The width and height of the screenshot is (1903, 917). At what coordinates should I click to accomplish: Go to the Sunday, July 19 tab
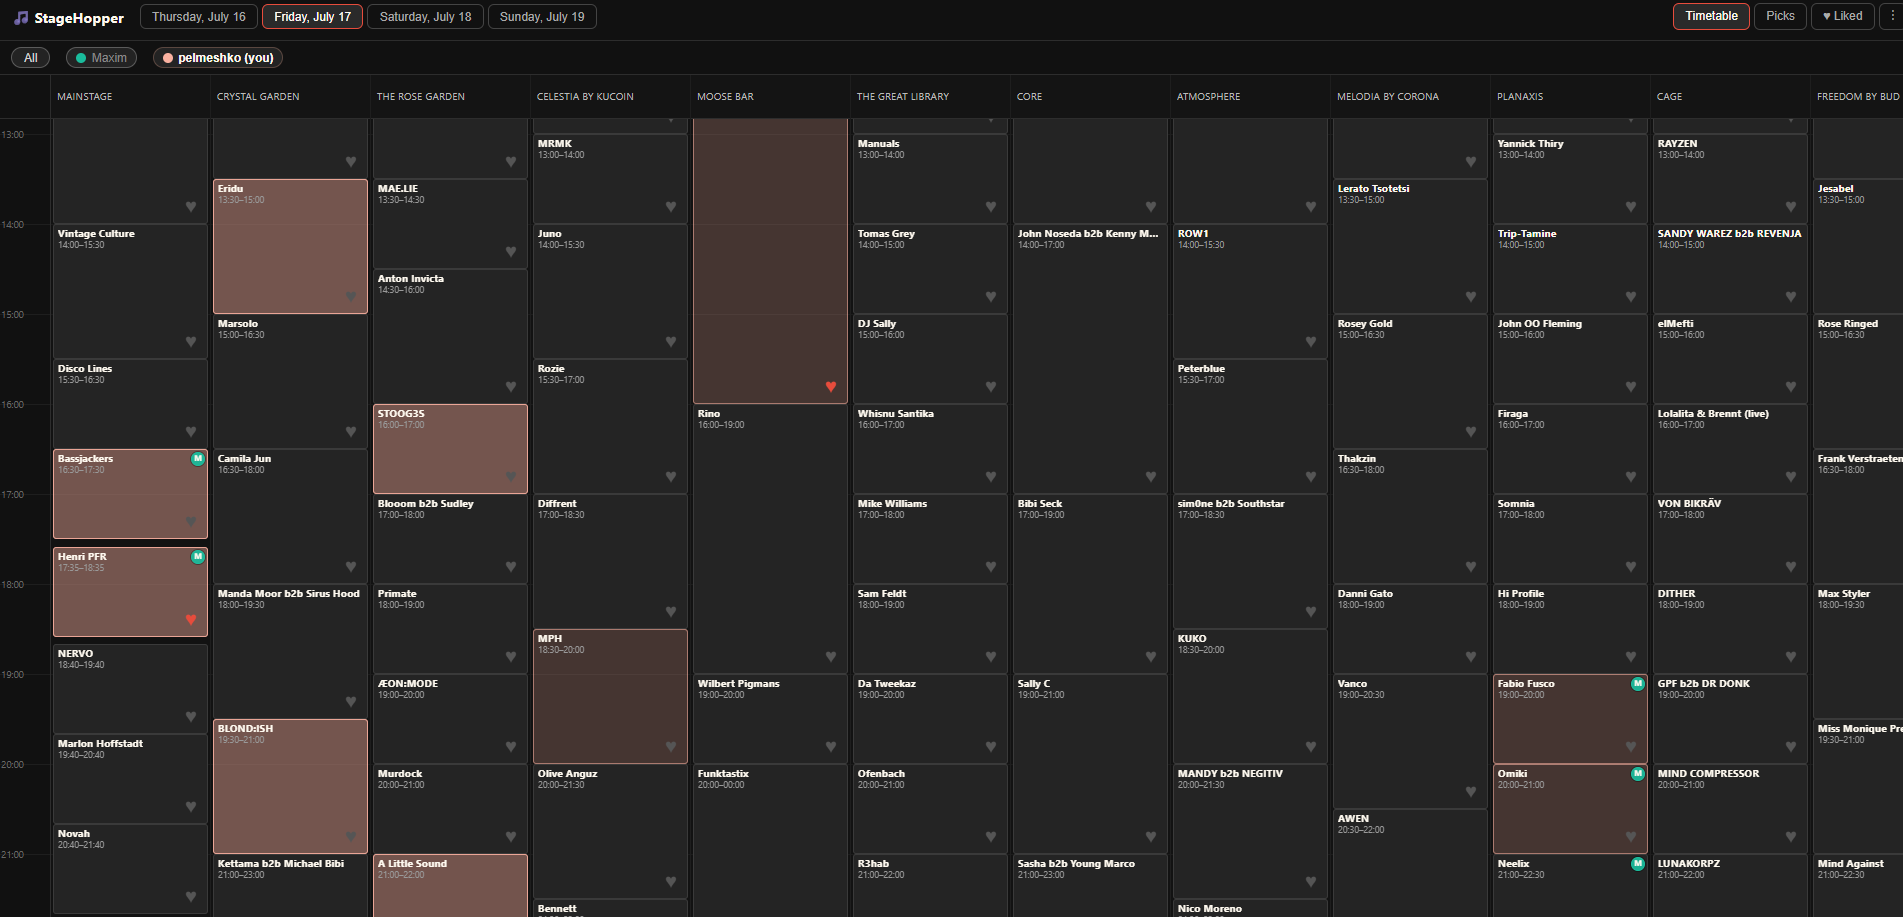[542, 17]
